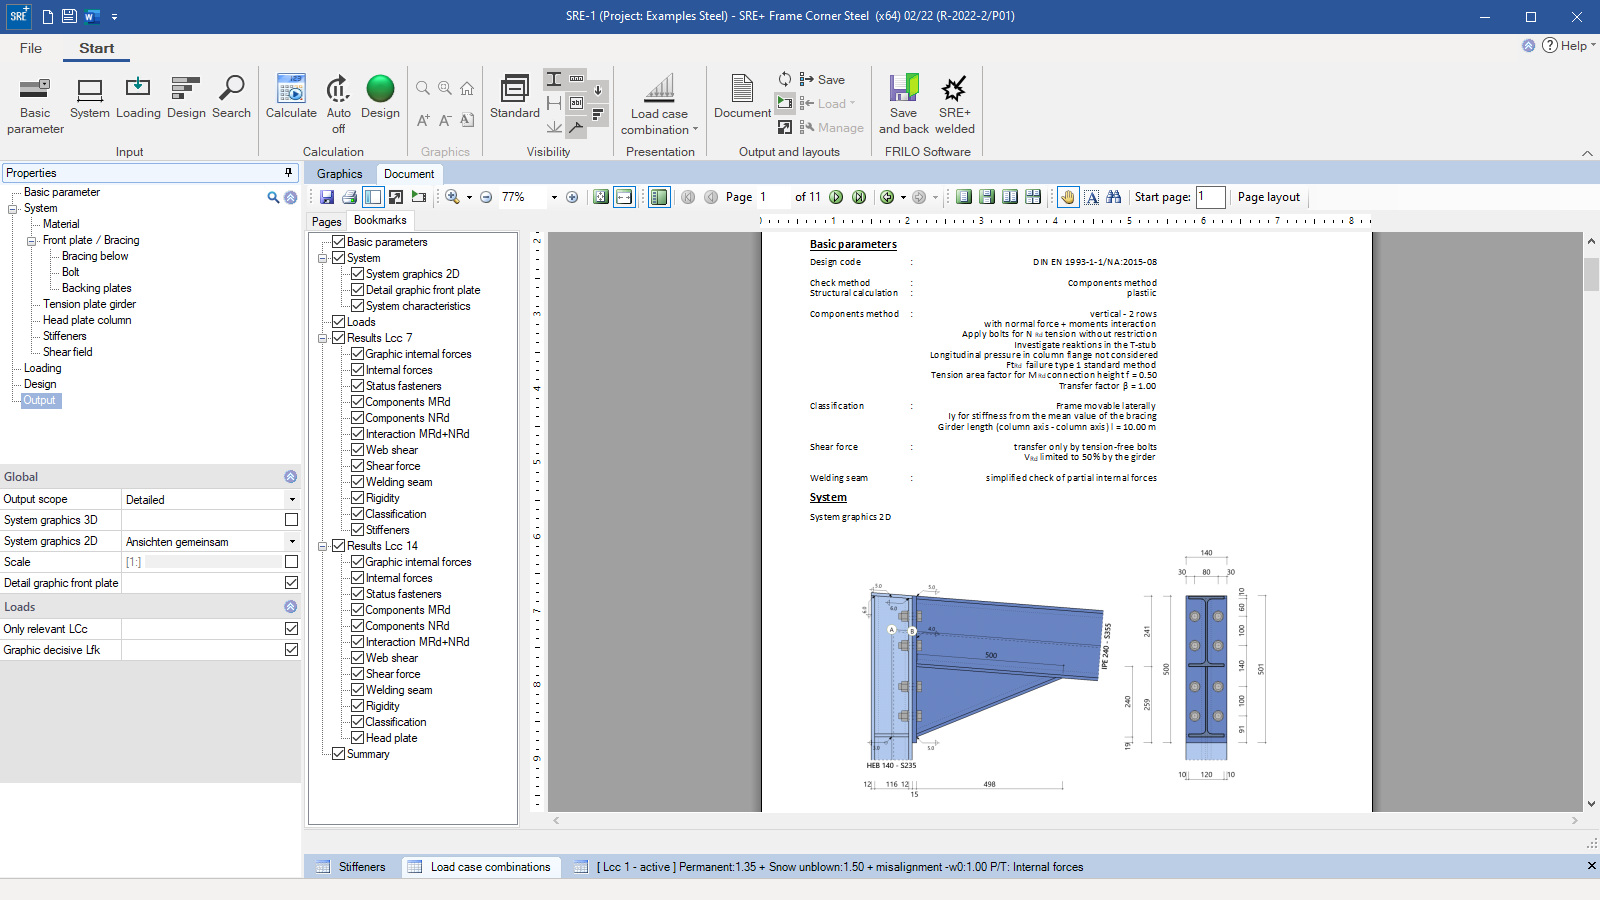Screen dimensions: 1600x900
Task: Switch to the Graphics tab
Action: (x=340, y=174)
